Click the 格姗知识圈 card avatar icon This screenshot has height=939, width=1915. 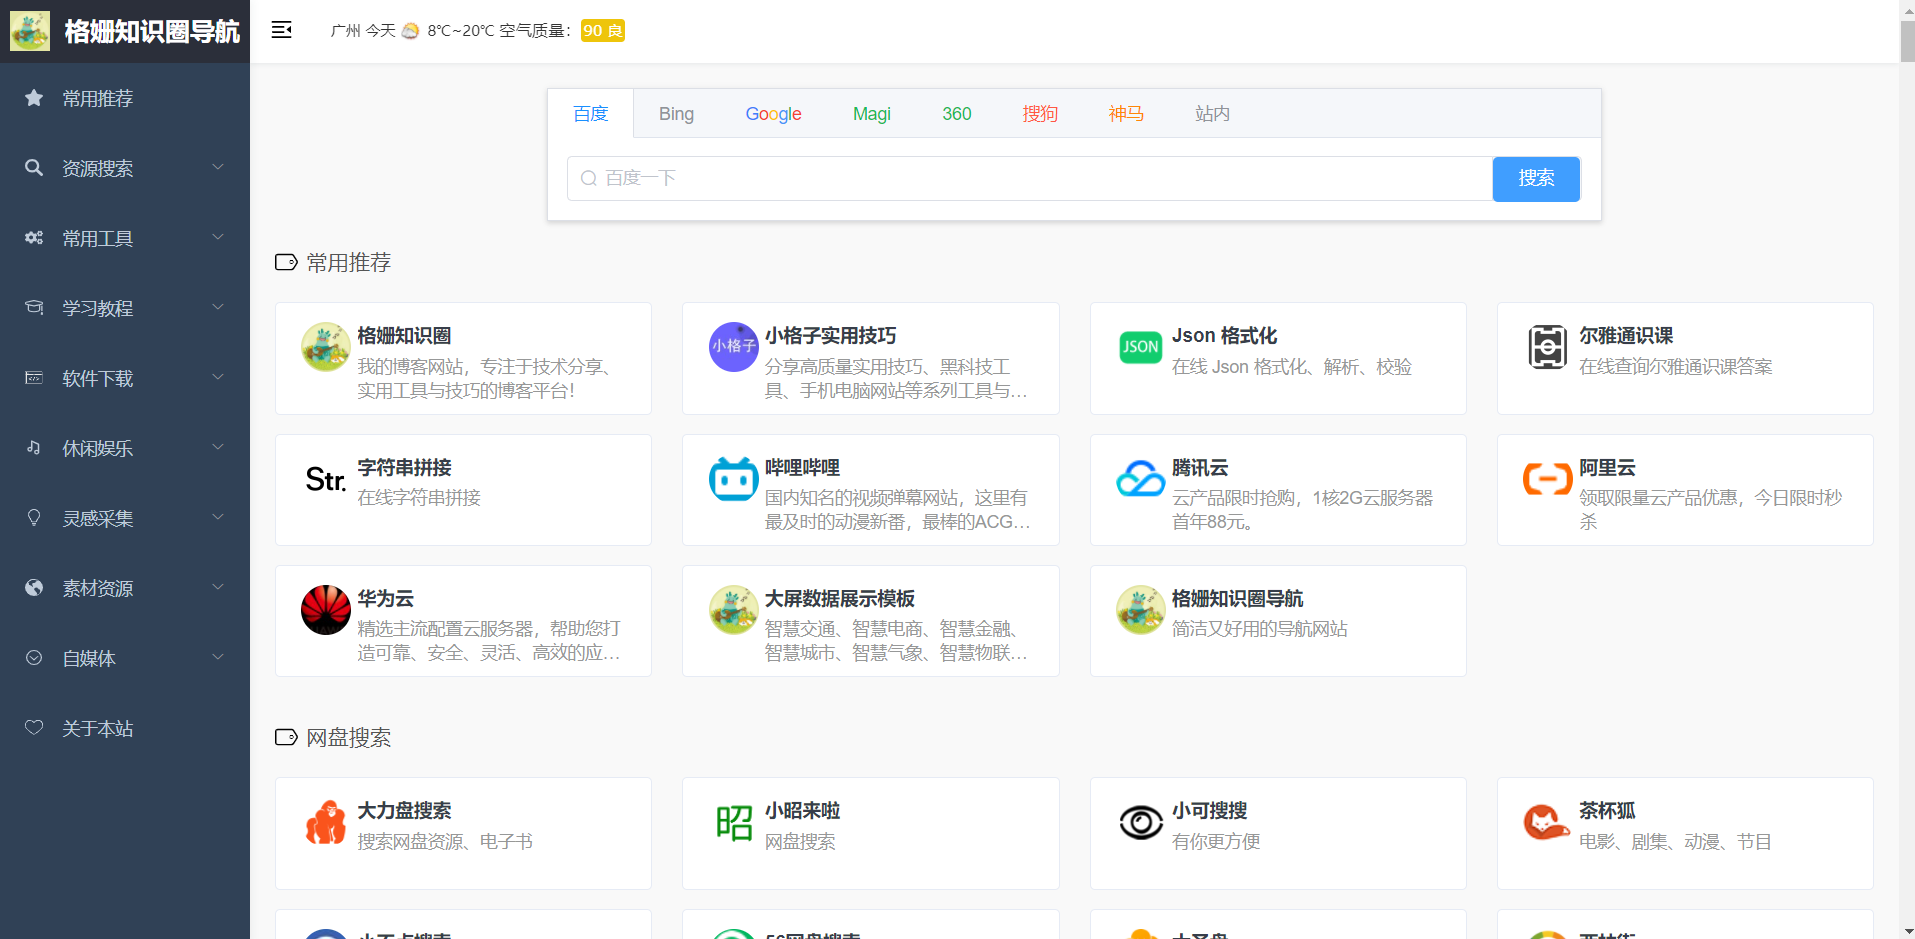(x=326, y=347)
